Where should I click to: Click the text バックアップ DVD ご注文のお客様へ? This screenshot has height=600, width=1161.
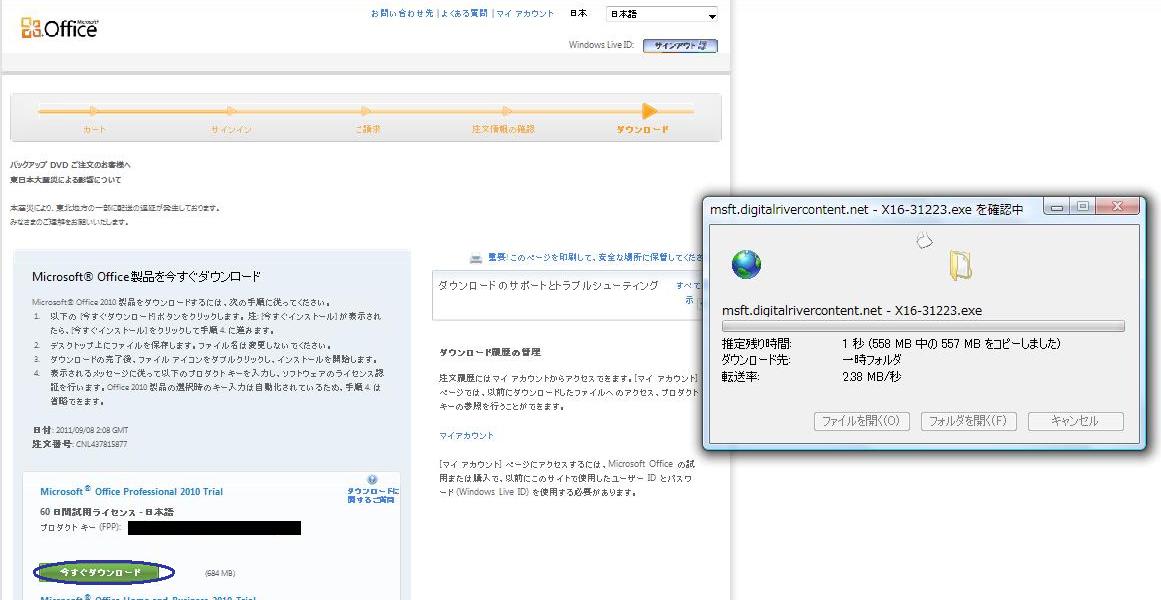(70, 164)
